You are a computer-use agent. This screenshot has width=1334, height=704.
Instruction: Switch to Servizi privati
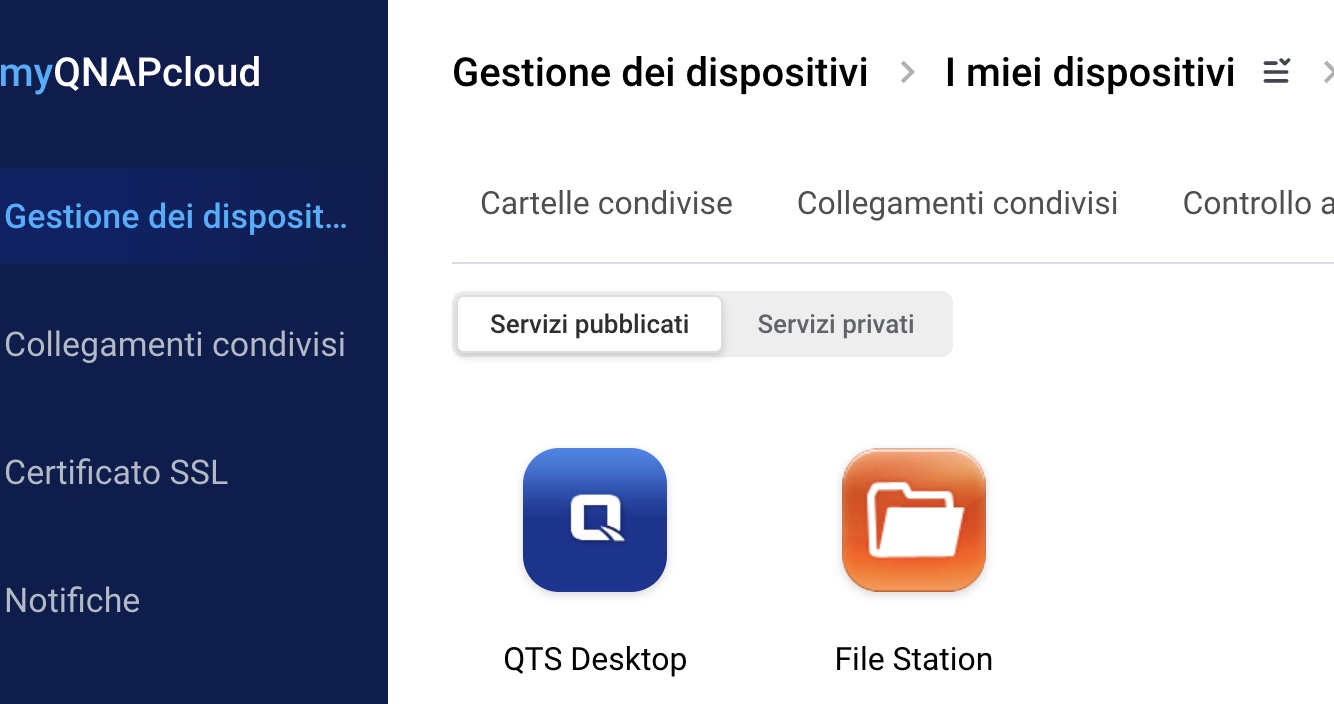[835, 324]
